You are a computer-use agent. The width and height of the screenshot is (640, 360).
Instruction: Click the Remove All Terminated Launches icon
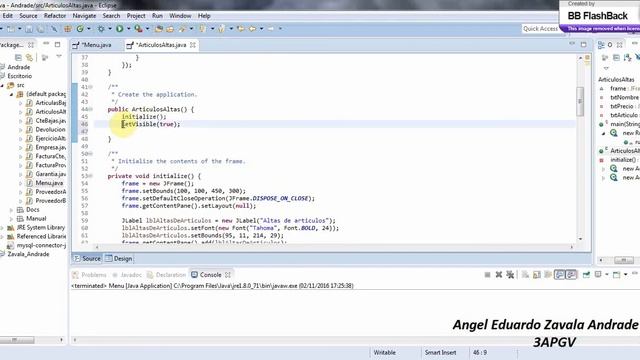(510, 275)
